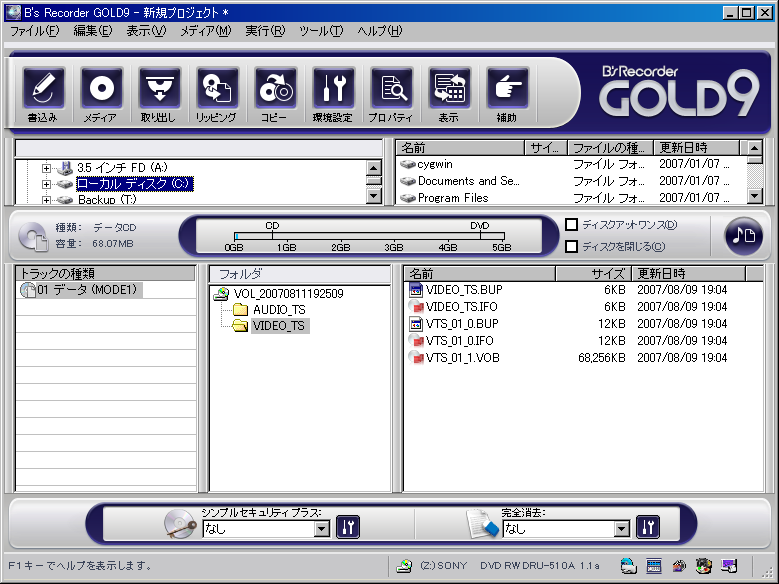Viewport: 779px width, 584px height.
Task: Click the 書込み (write) toolbar icon
Action: 43,88
